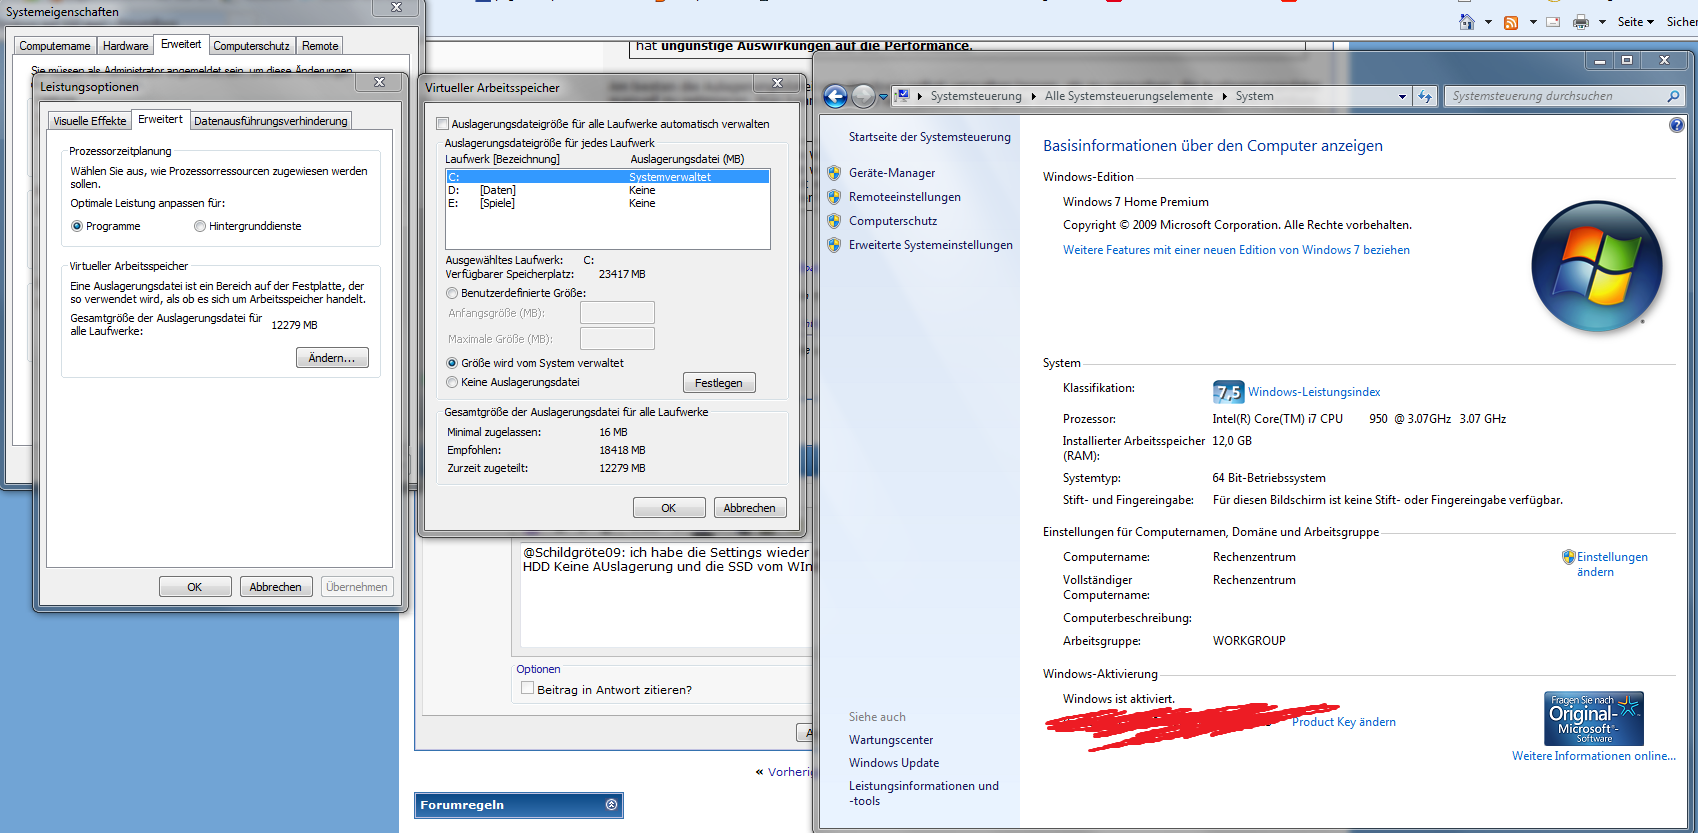
Task: Click the Forumregeln section header
Action: click(519, 805)
